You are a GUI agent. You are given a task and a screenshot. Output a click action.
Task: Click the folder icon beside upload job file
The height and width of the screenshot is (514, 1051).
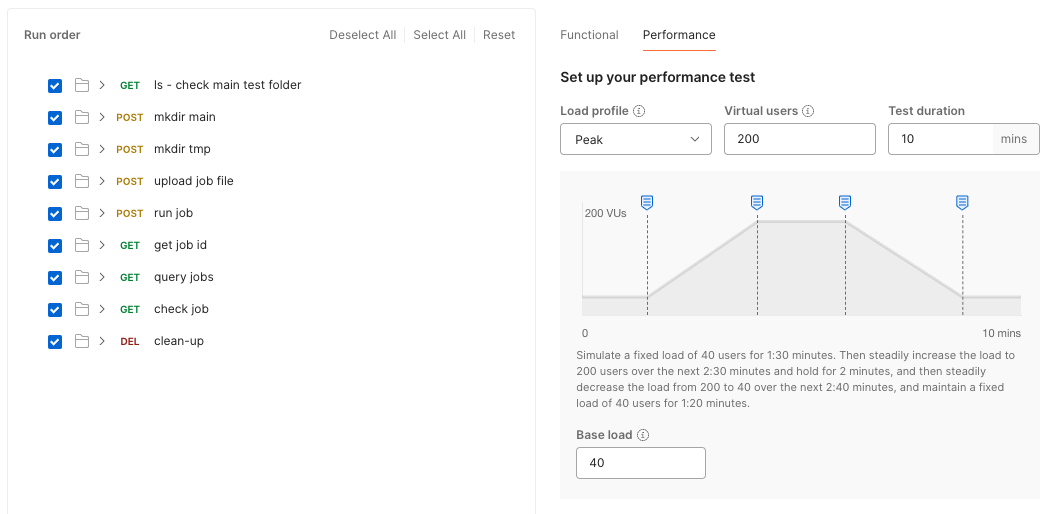(82, 181)
